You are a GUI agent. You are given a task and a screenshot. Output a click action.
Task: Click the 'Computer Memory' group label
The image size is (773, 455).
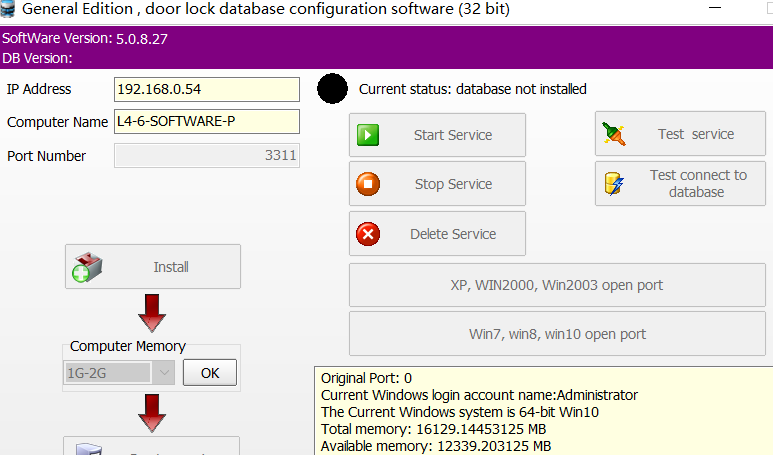pyautogui.click(x=128, y=346)
